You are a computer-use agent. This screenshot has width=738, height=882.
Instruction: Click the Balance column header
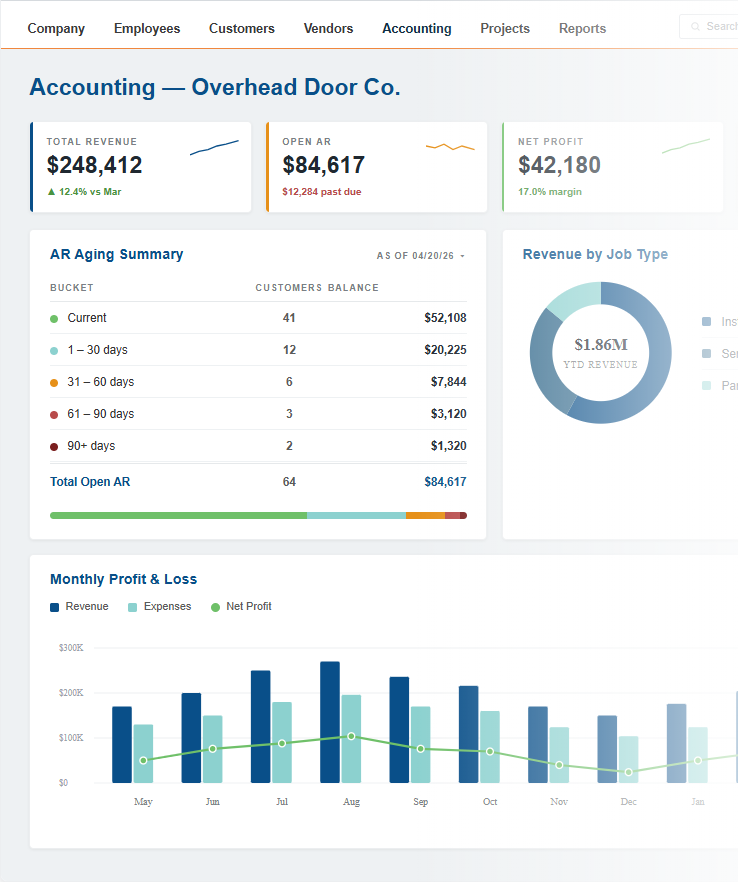tap(353, 287)
